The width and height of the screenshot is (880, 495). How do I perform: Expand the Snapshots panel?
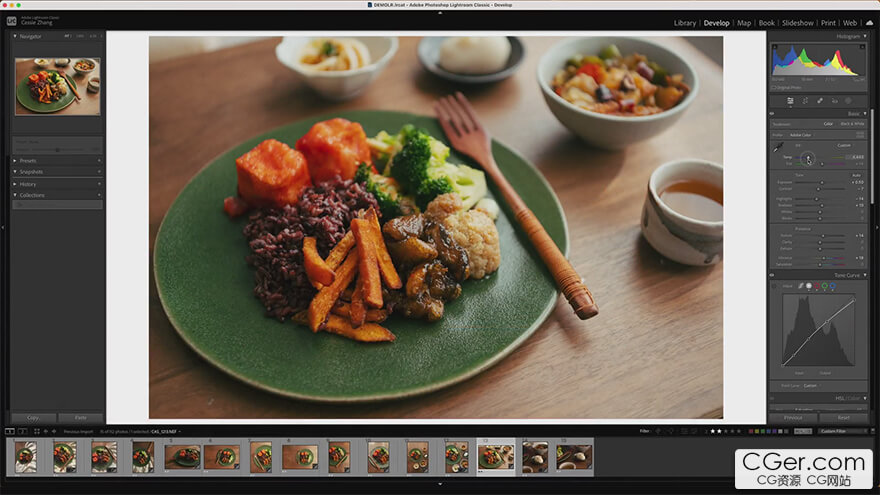[x=15, y=172]
